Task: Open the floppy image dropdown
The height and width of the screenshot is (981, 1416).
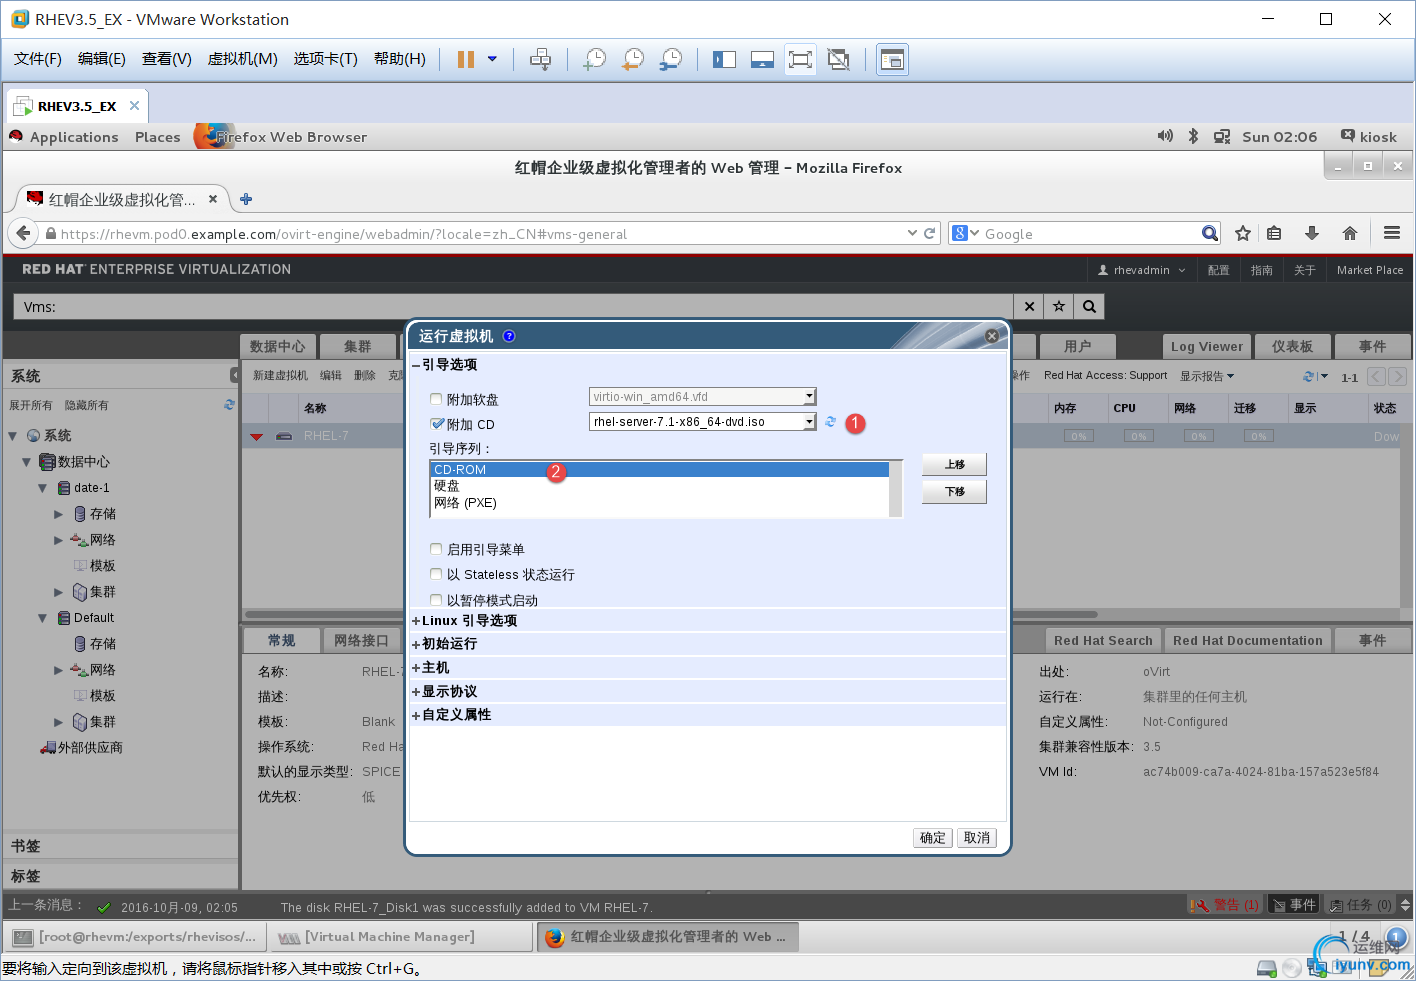Action: 810,397
